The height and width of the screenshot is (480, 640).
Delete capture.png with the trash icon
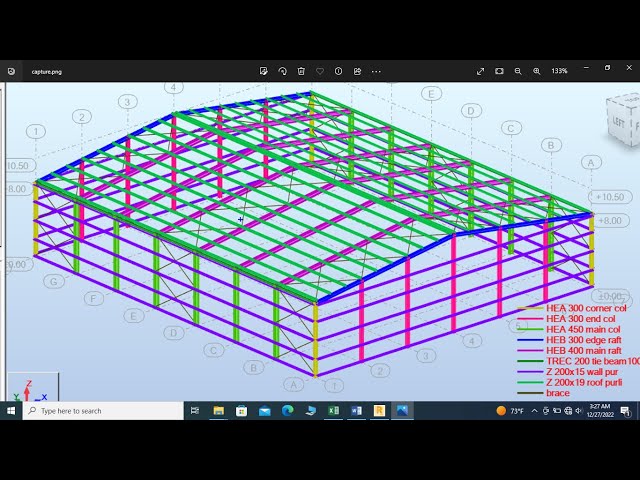[301, 71]
